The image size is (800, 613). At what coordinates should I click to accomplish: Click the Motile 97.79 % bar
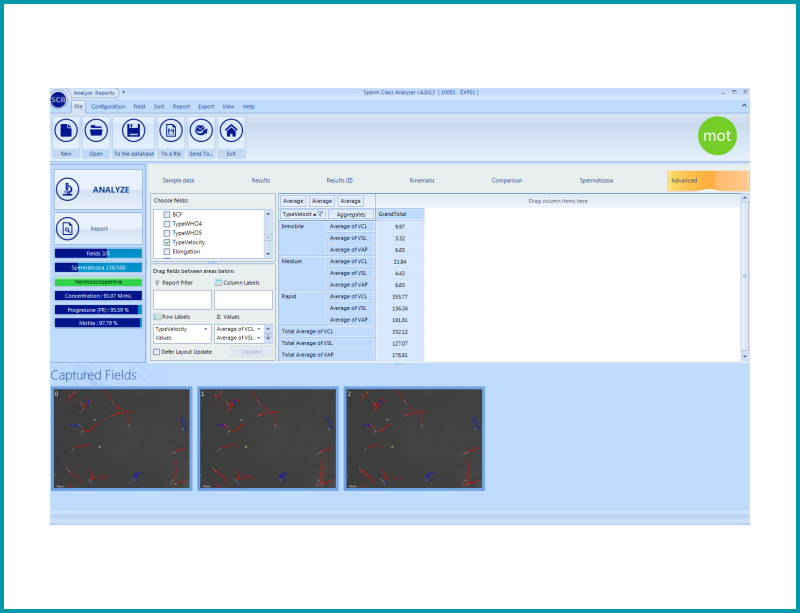tap(98, 323)
